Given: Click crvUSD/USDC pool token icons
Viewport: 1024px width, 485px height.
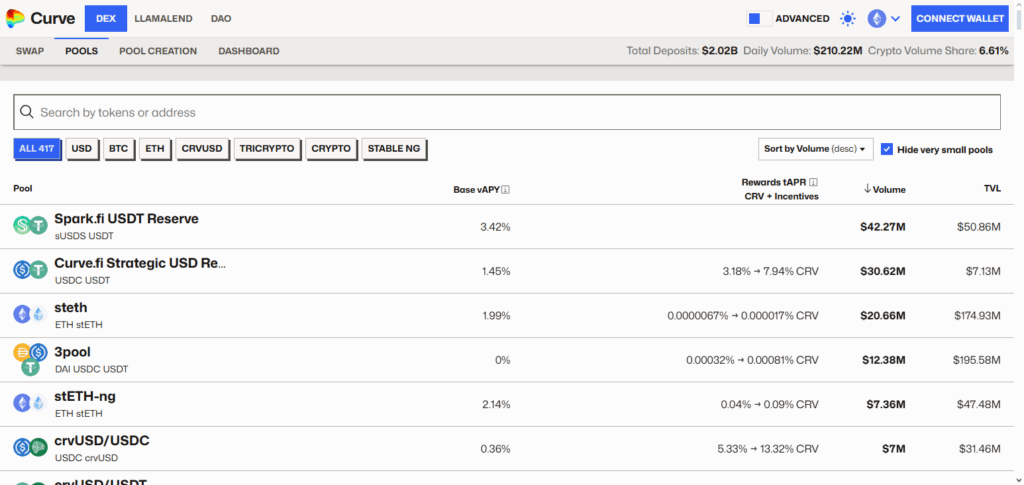Looking at the screenshot, I should [31, 447].
